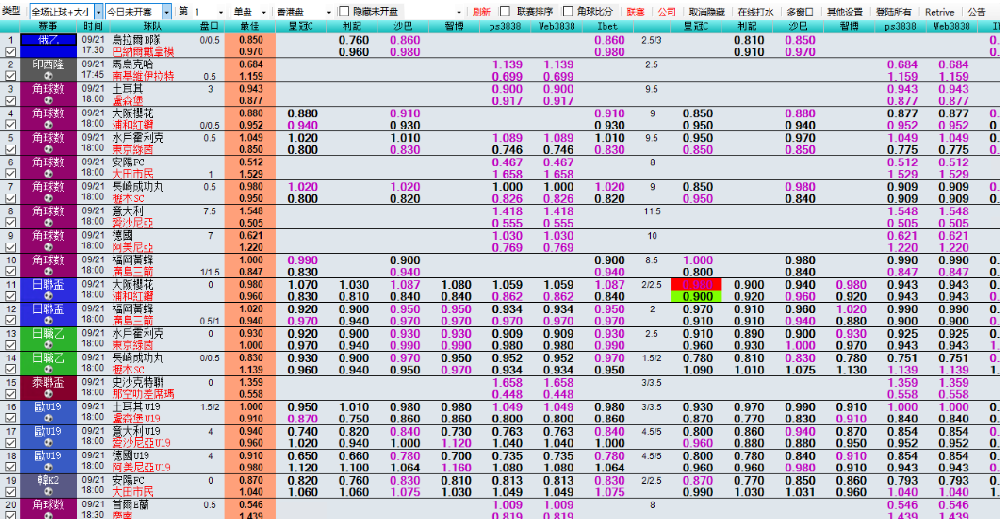Uncheck the row 16 match checkbox
1000x519 pixels.
(10, 418)
